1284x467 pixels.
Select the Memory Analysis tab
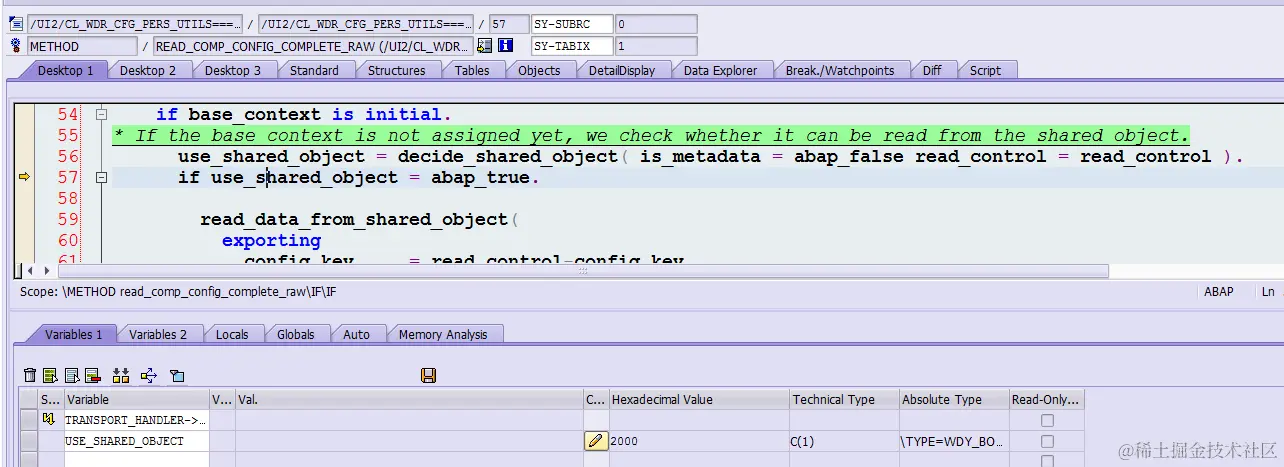[443, 334]
